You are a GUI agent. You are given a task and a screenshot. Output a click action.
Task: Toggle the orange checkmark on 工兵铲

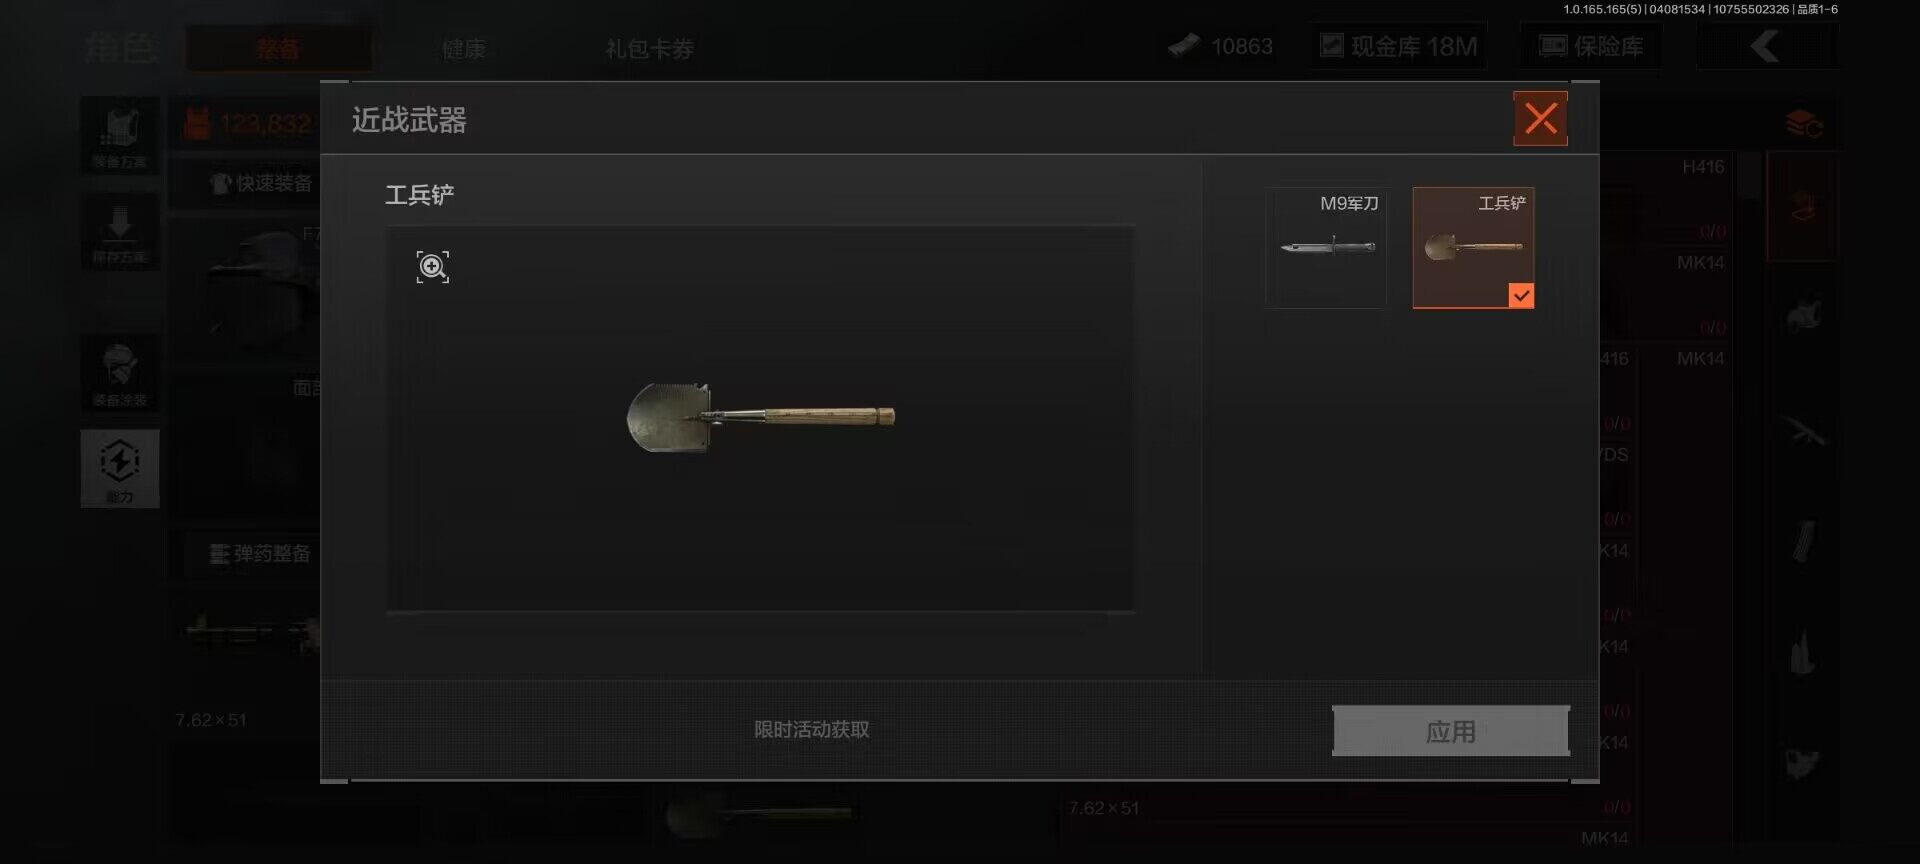1521,296
